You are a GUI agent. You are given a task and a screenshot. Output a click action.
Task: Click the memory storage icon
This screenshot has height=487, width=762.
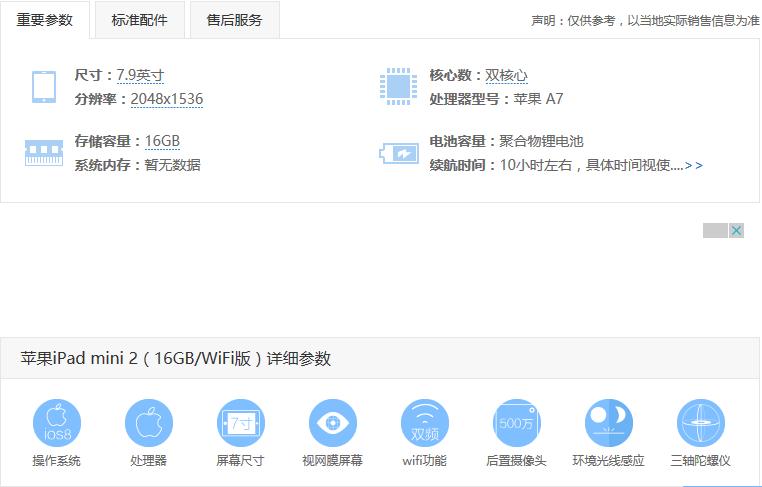pos(44,153)
